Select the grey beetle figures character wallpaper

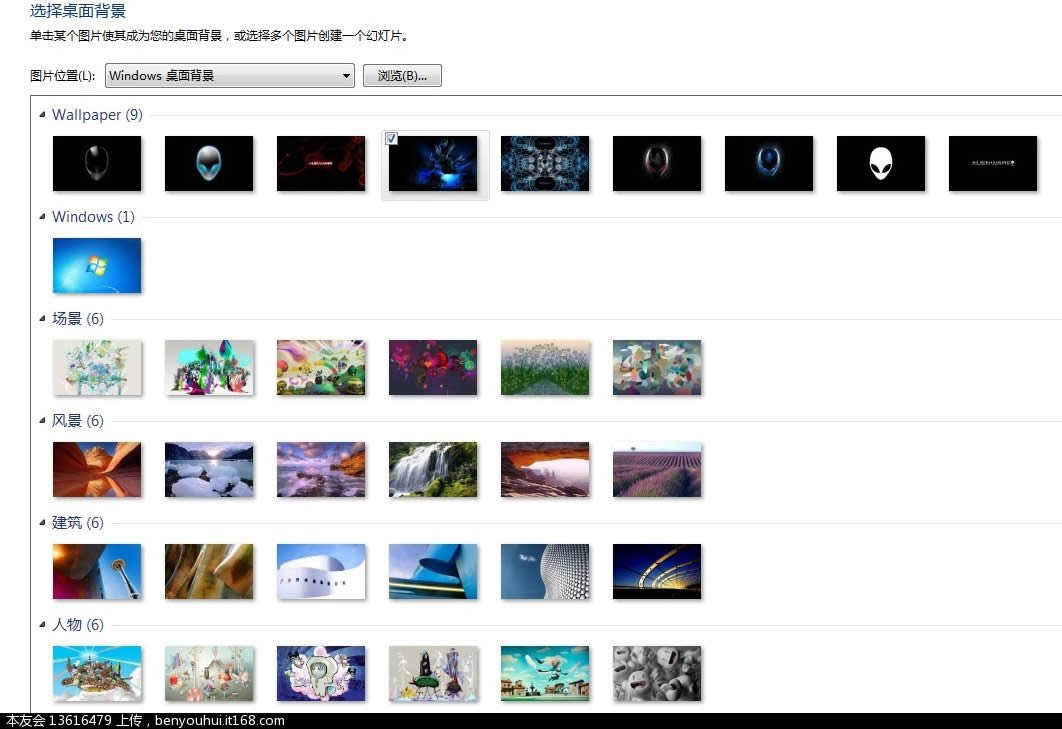tap(433, 673)
